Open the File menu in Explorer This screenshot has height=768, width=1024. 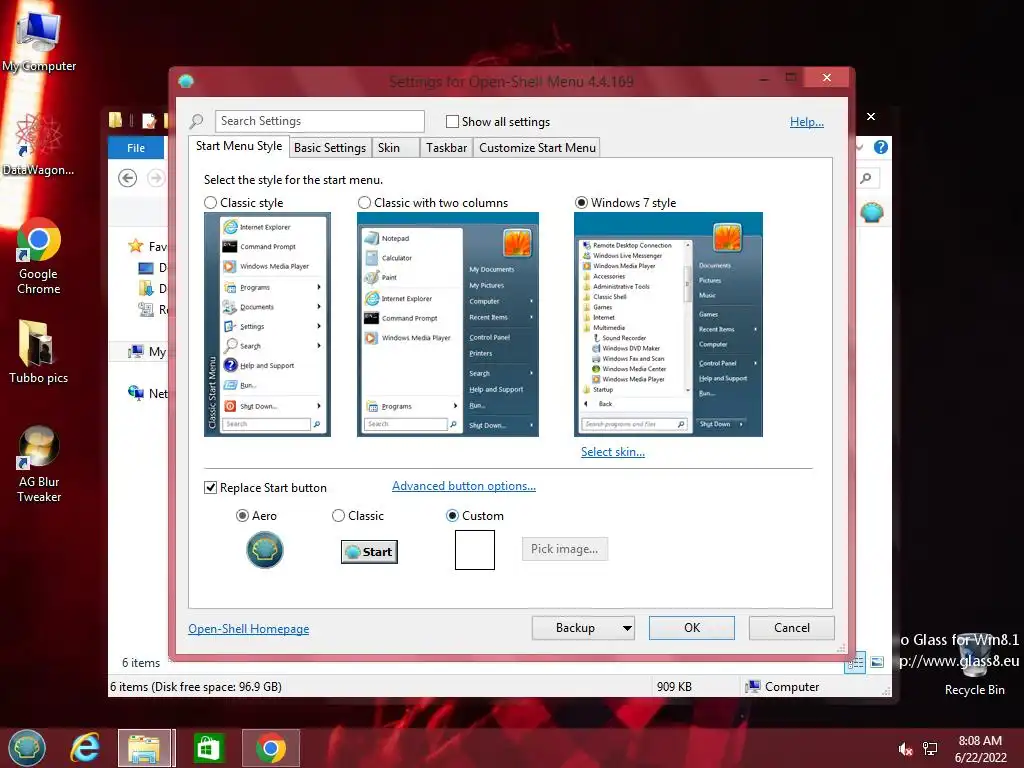136,148
